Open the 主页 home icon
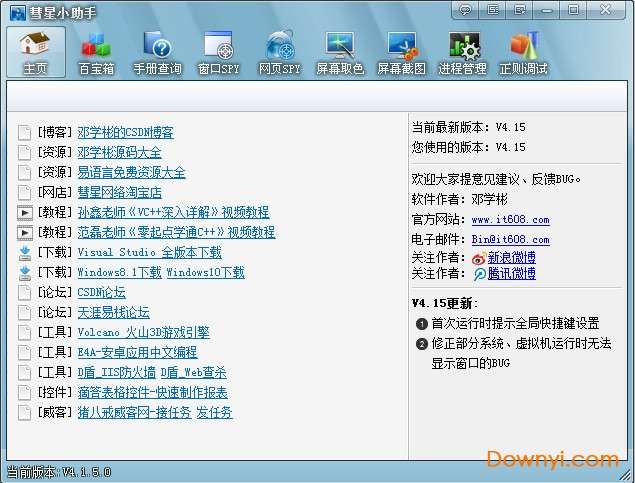The width and height of the screenshot is (635, 483). [36, 52]
